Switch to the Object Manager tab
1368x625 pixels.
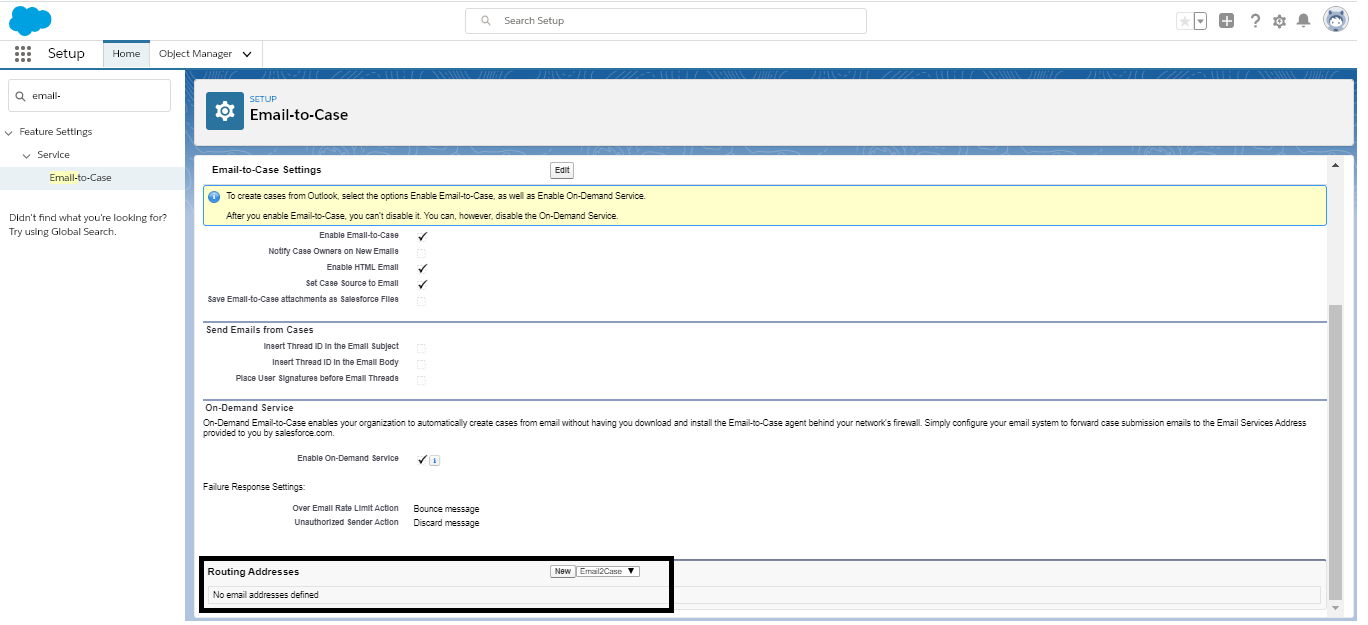pyautogui.click(x=195, y=54)
